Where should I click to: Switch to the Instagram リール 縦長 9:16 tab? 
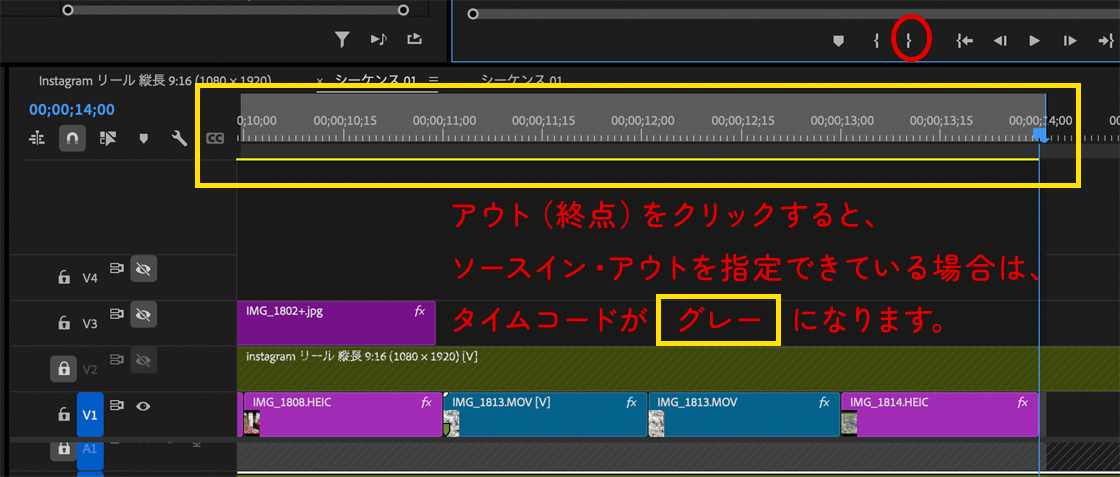point(168,80)
